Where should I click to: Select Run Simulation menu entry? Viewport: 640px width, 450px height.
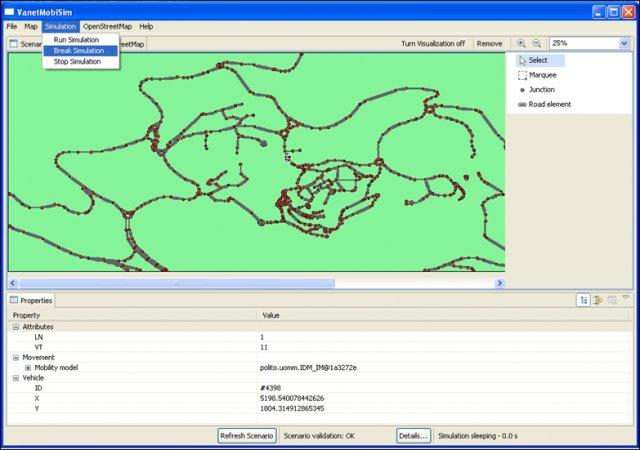pos(76,39)
